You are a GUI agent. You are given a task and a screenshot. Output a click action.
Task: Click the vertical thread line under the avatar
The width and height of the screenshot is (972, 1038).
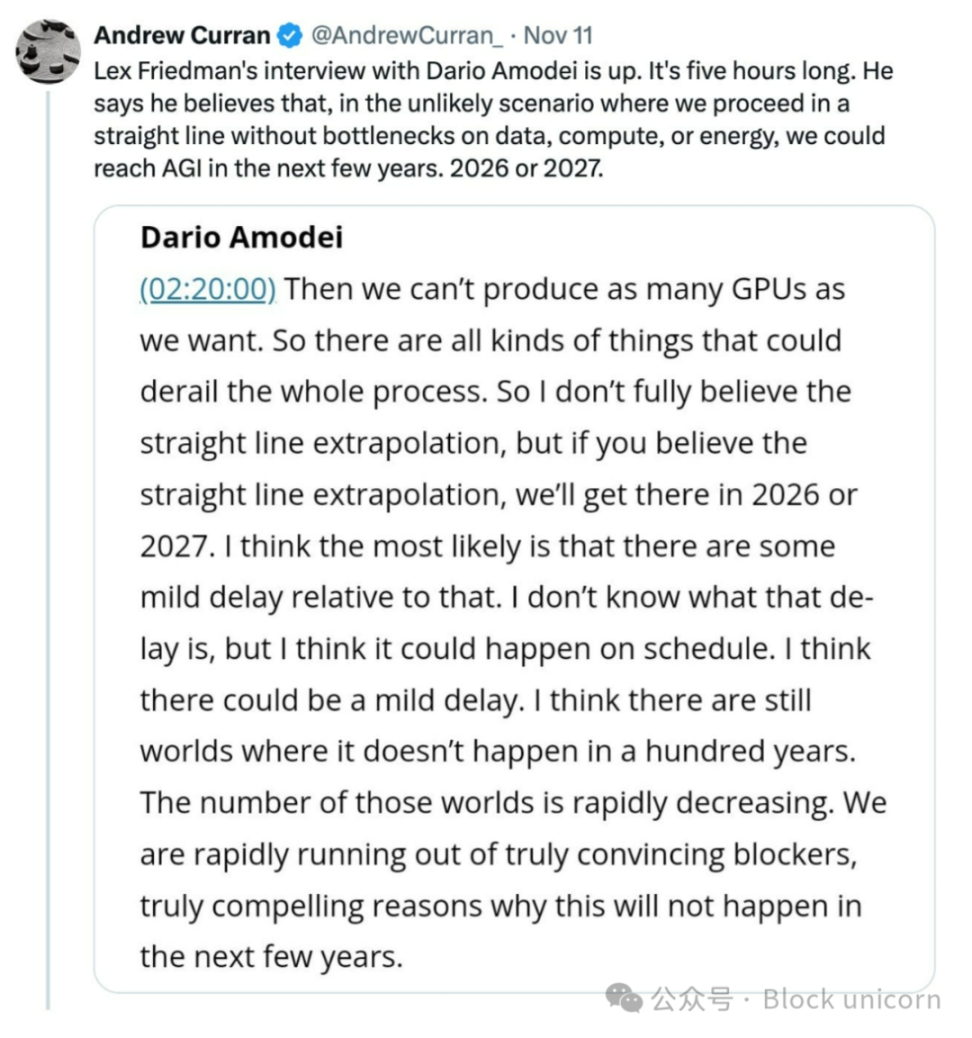pos(47,500)
